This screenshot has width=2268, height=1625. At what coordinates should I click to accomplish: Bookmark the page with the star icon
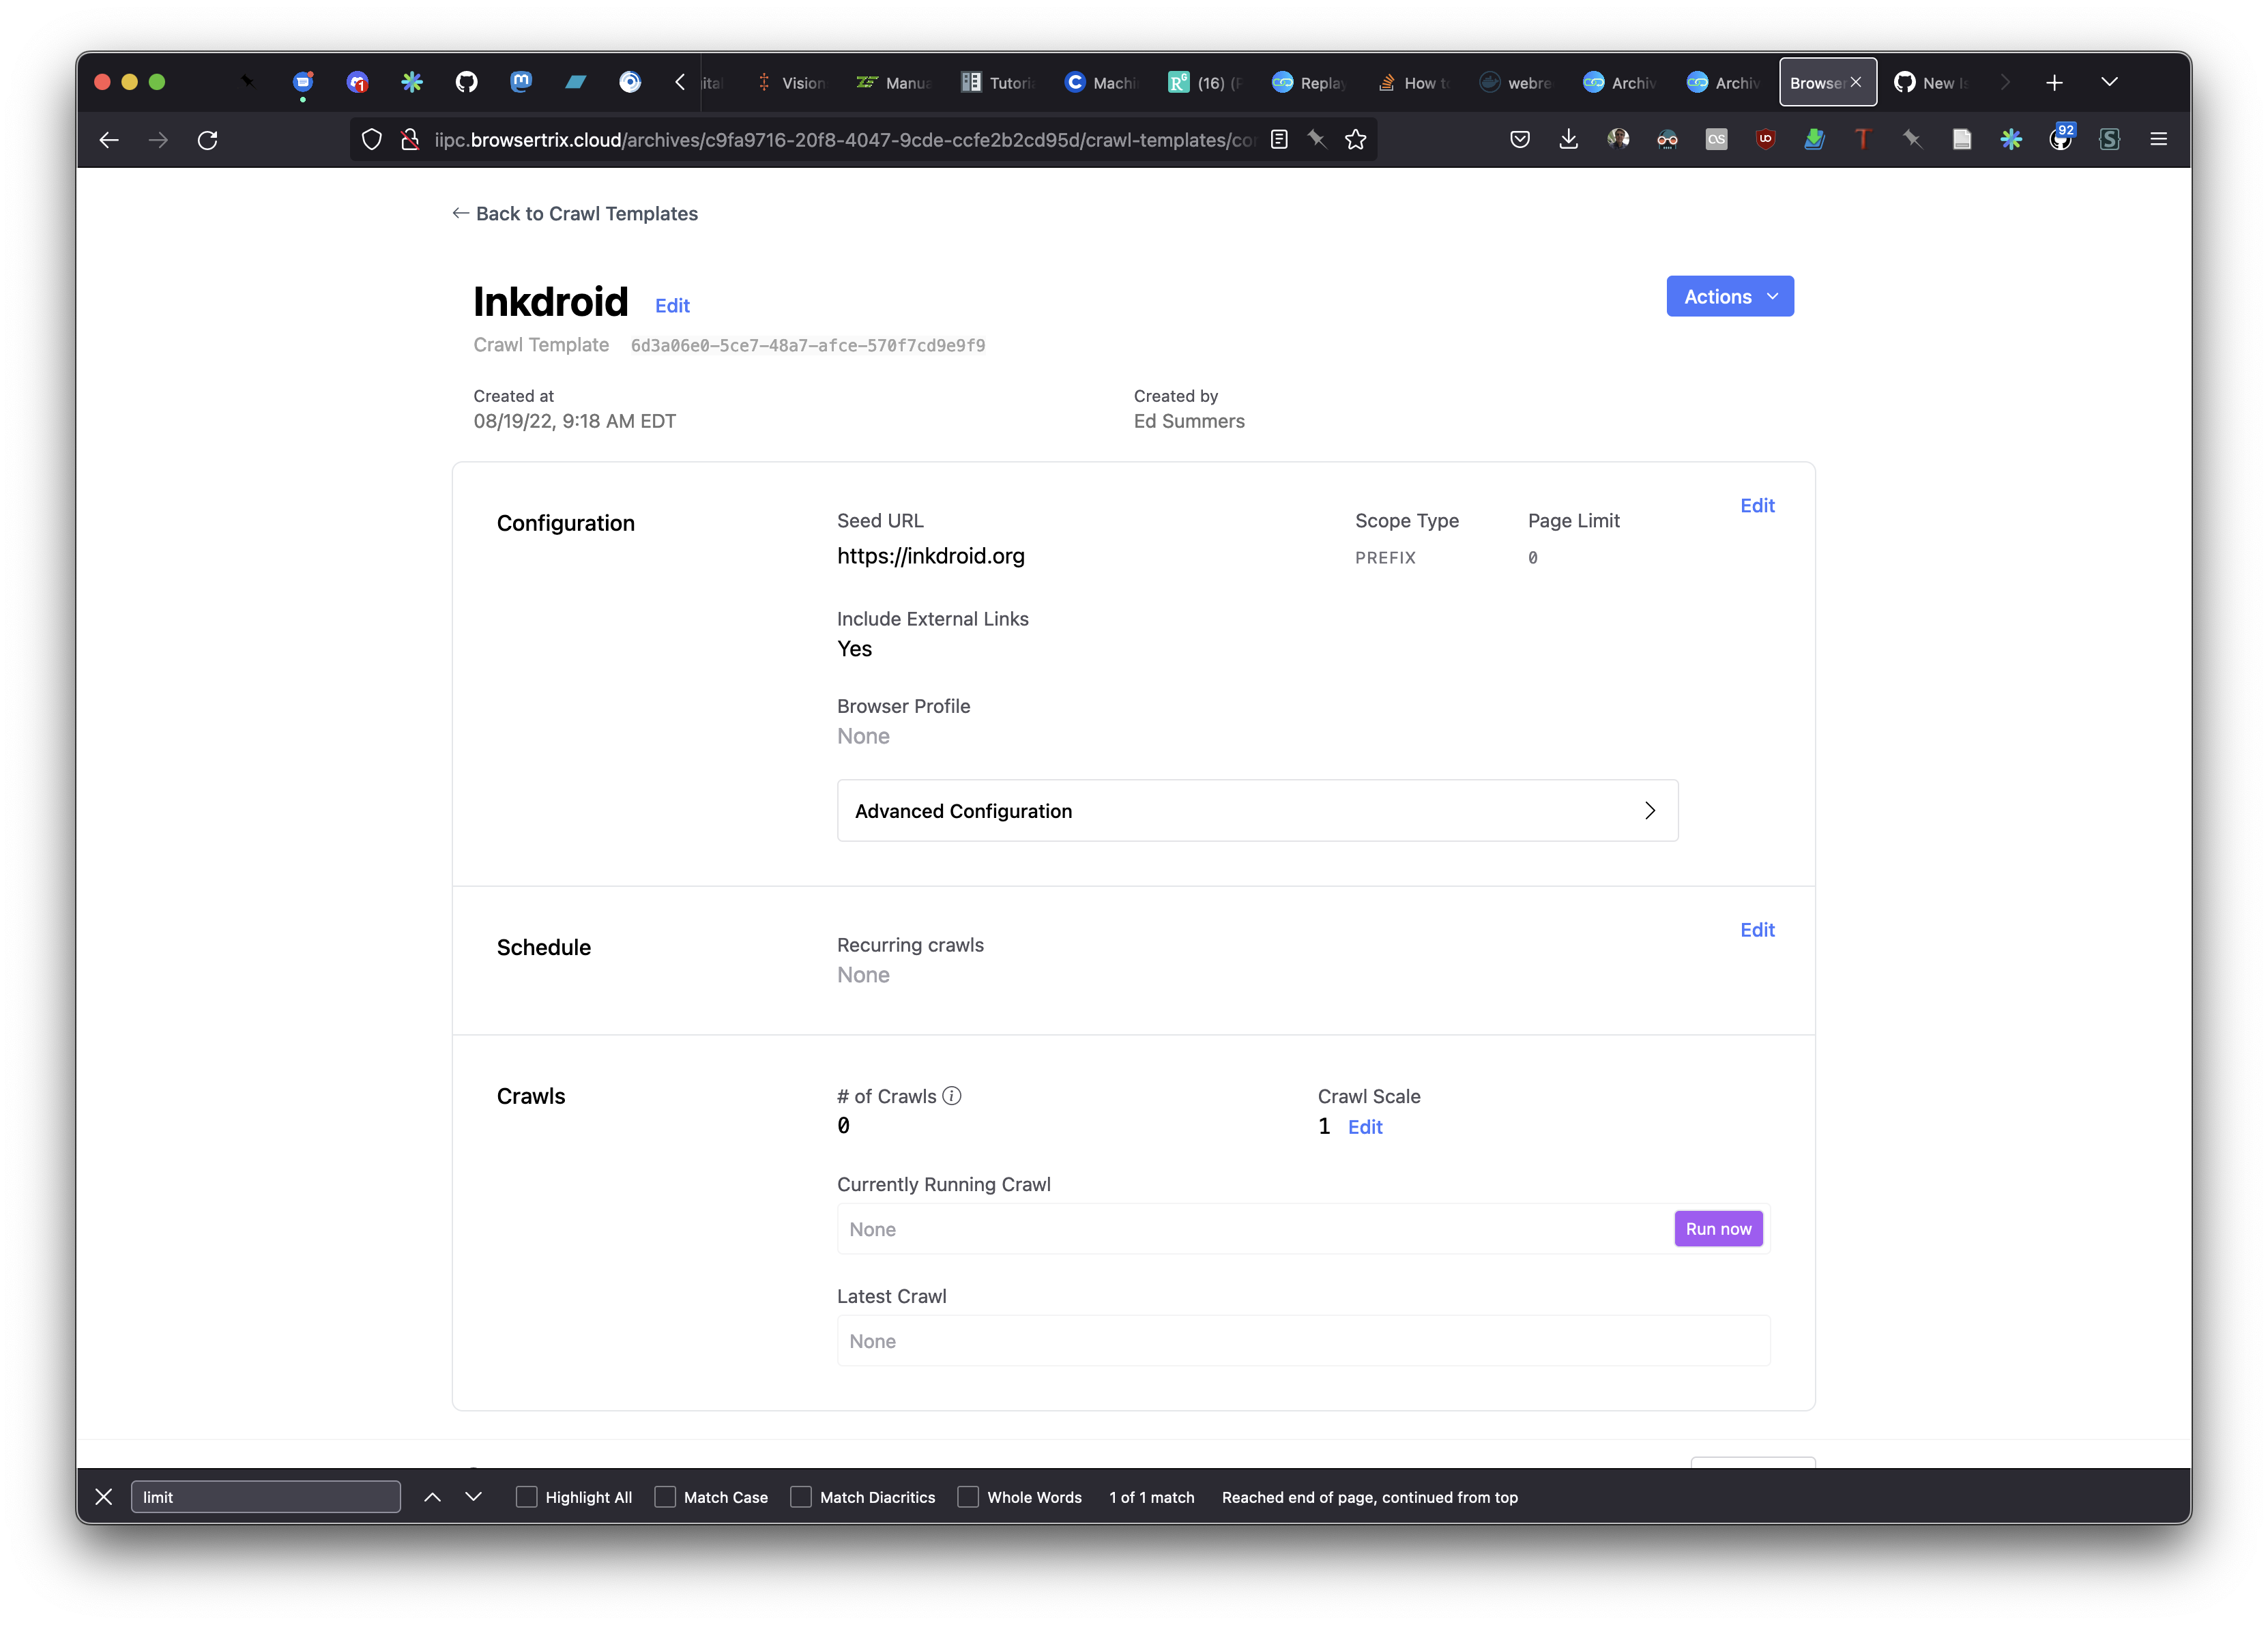click(x=1356, y=139)
